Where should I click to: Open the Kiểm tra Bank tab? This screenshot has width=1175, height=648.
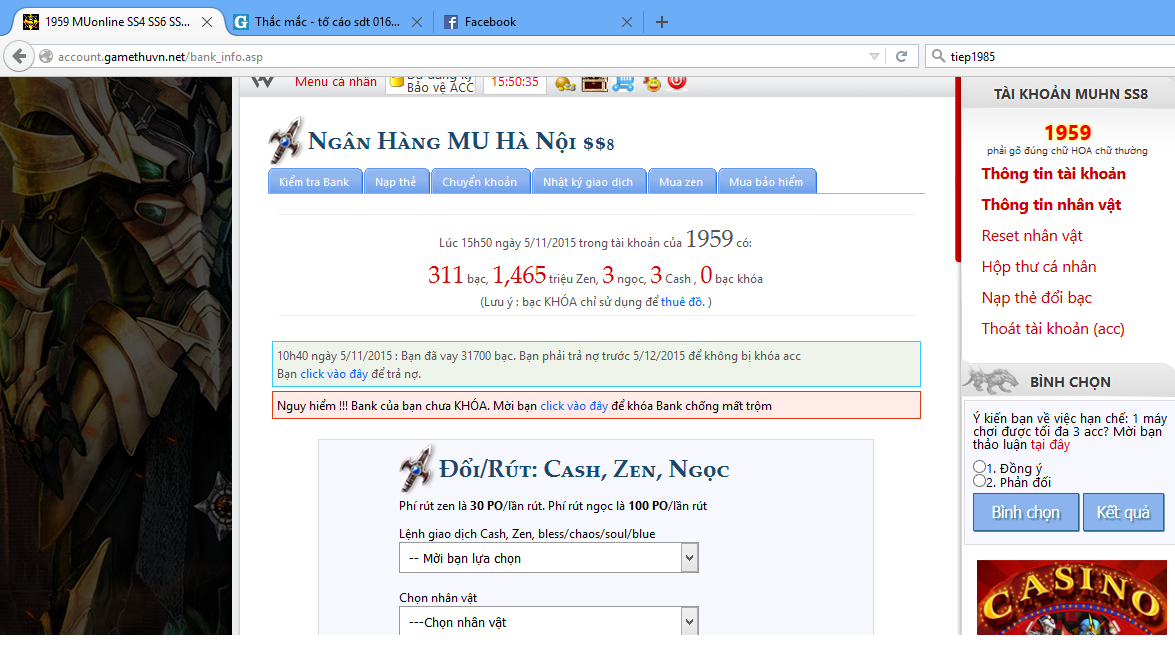(x=314, y=181)
